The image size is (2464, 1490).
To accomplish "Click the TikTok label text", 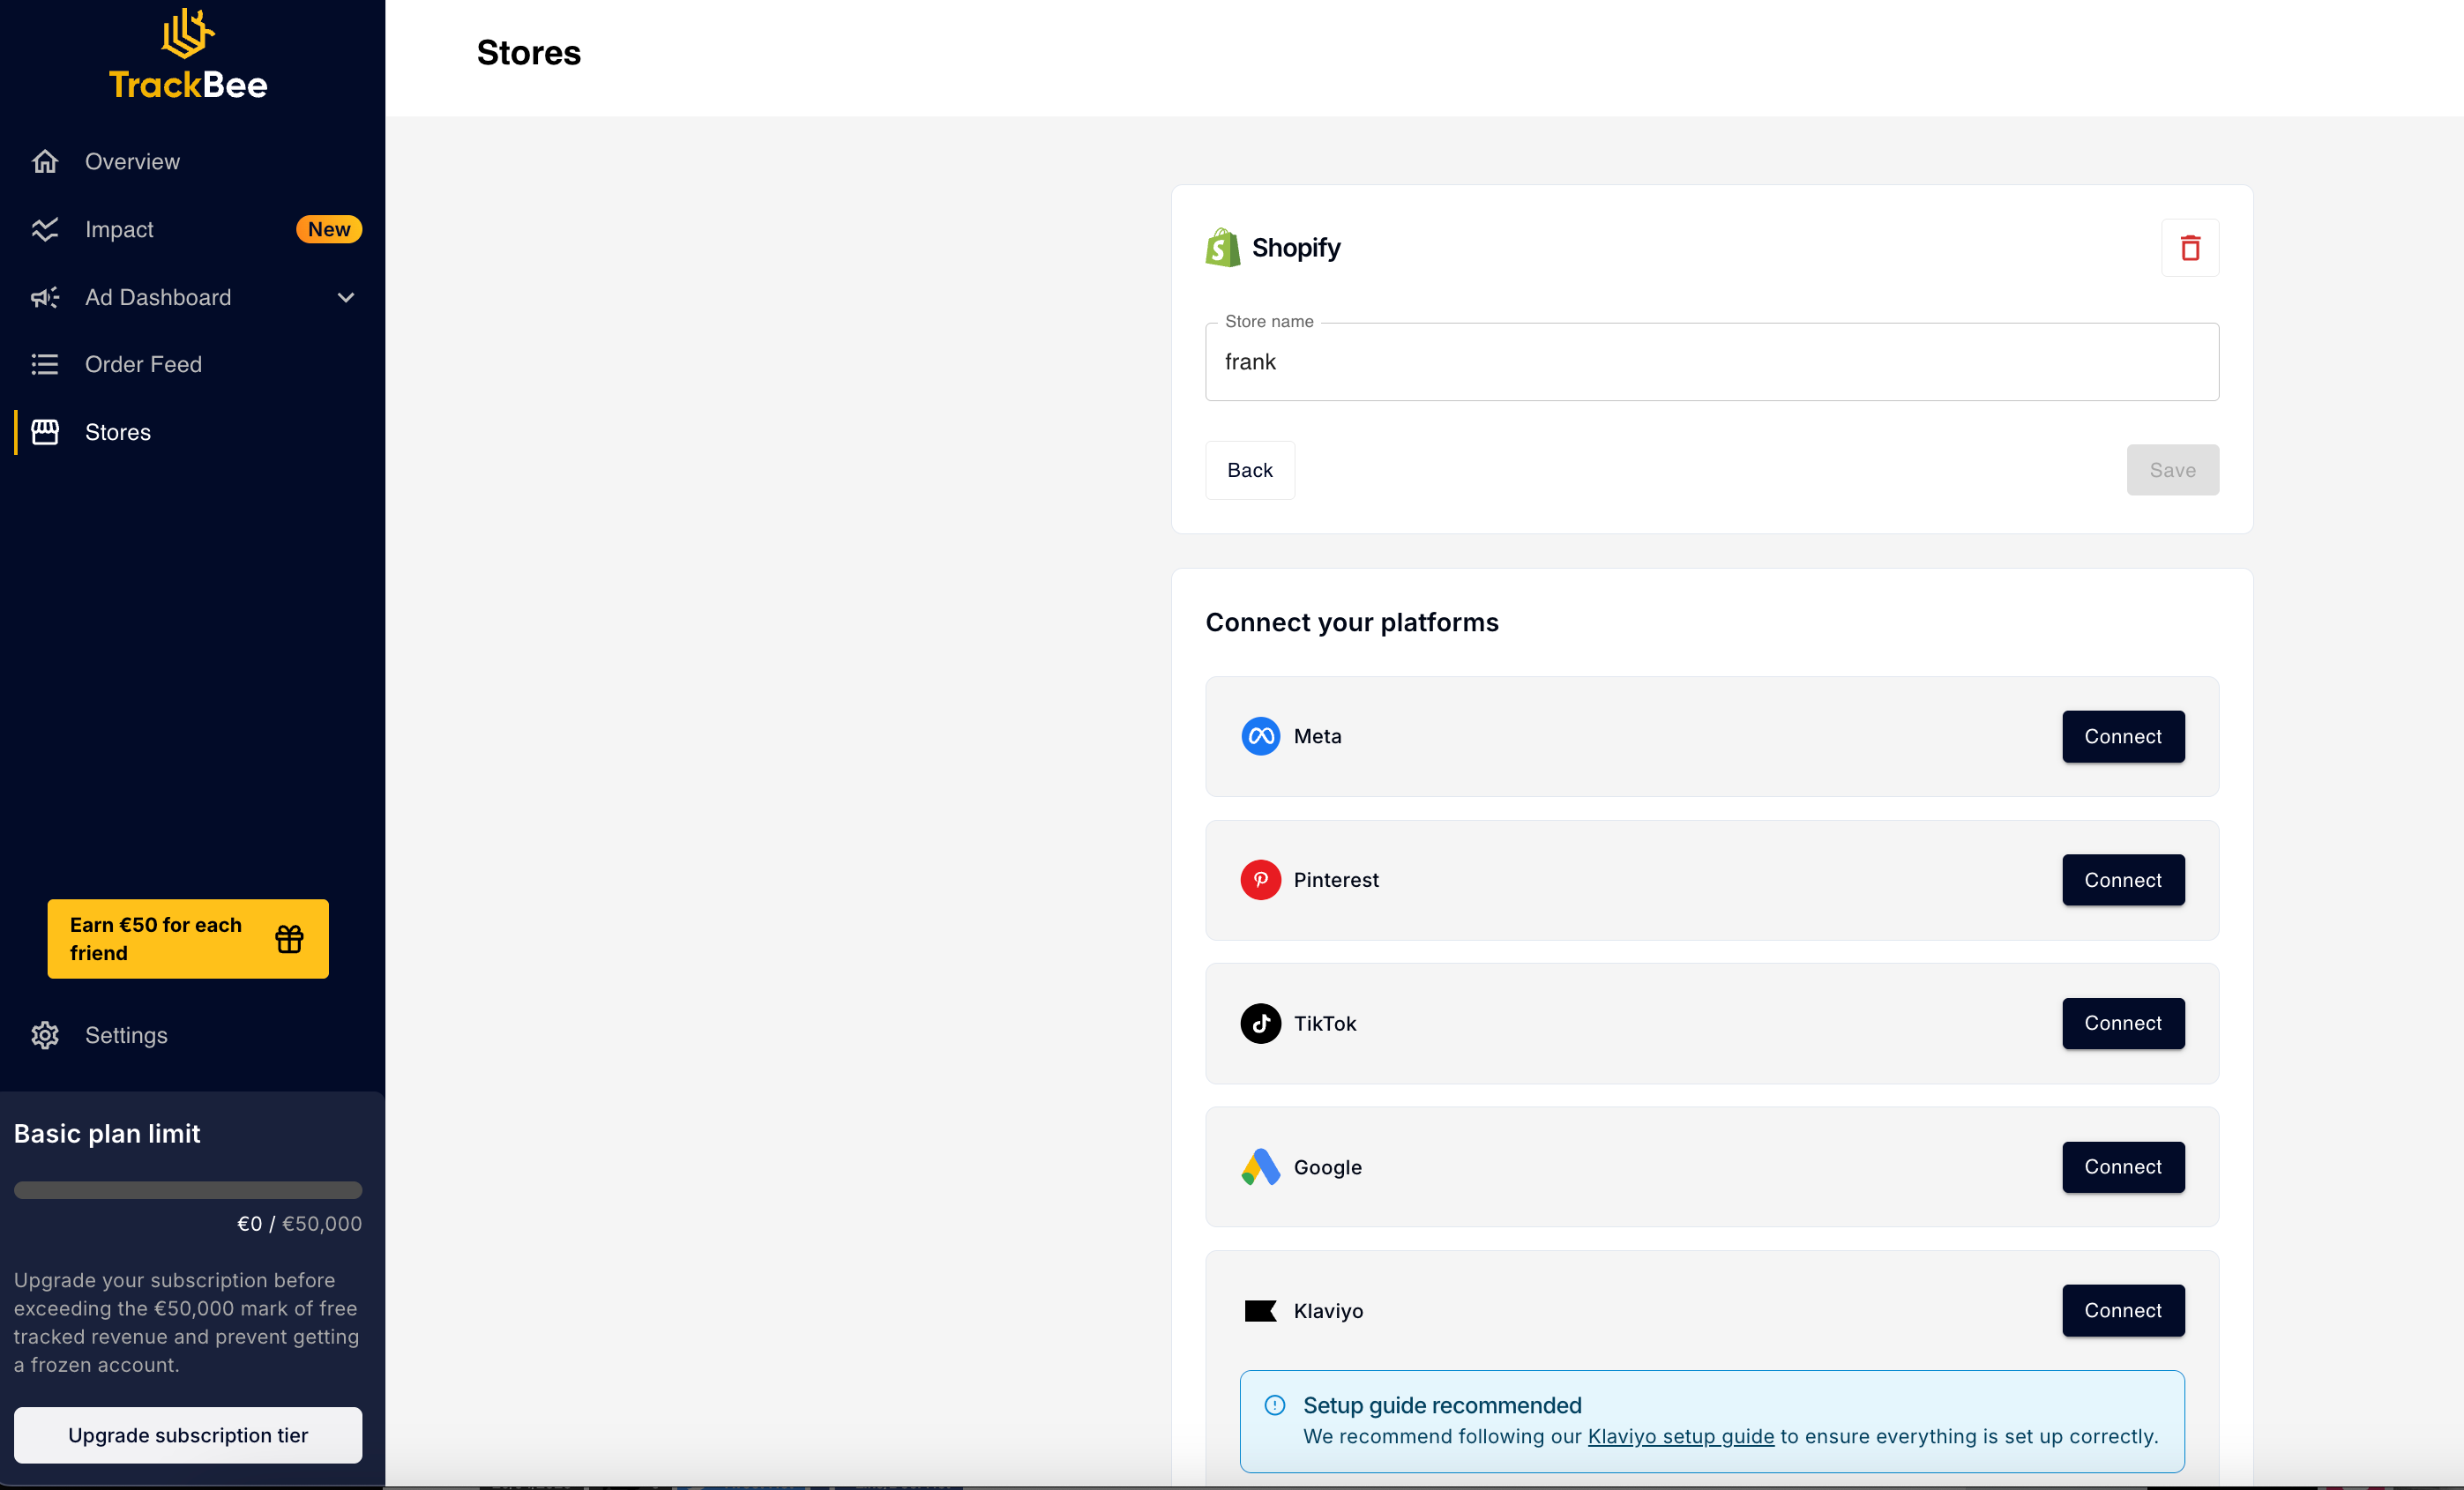I will pos(1325,1023).
